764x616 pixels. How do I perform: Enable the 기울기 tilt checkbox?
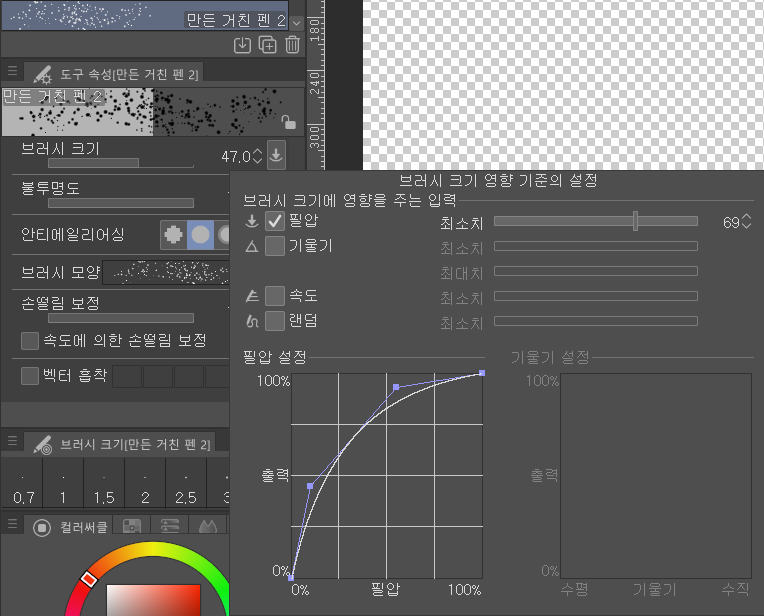275,246
